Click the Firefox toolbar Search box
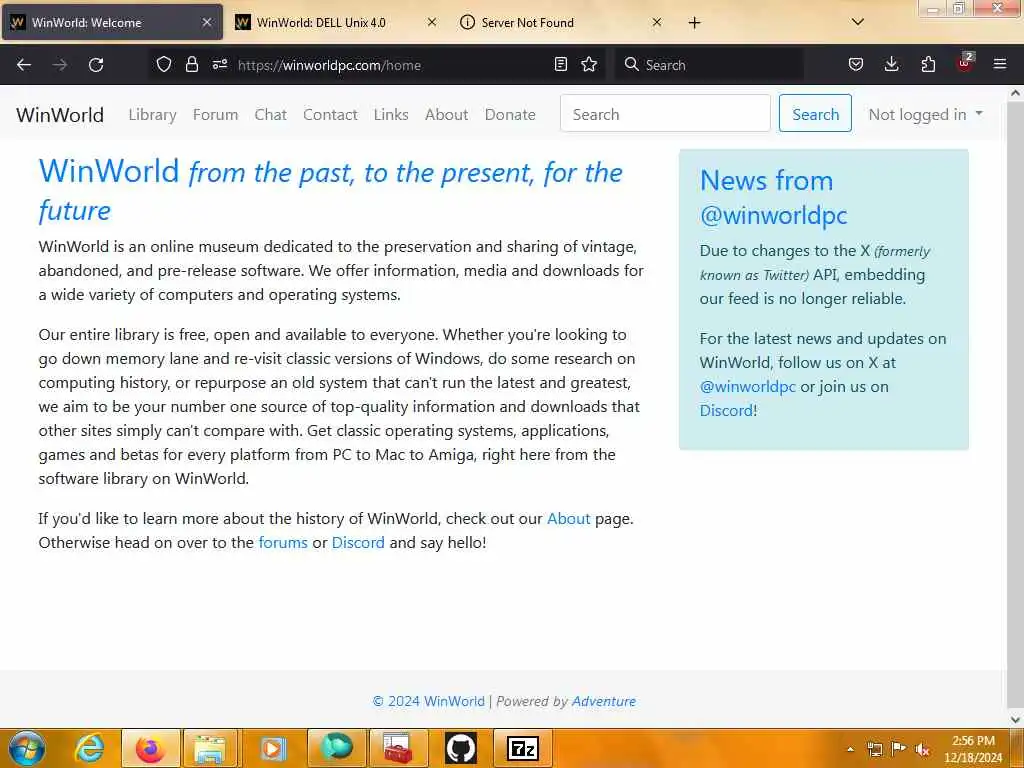The height and width of the screenshot is (768, 1024). 709,65
